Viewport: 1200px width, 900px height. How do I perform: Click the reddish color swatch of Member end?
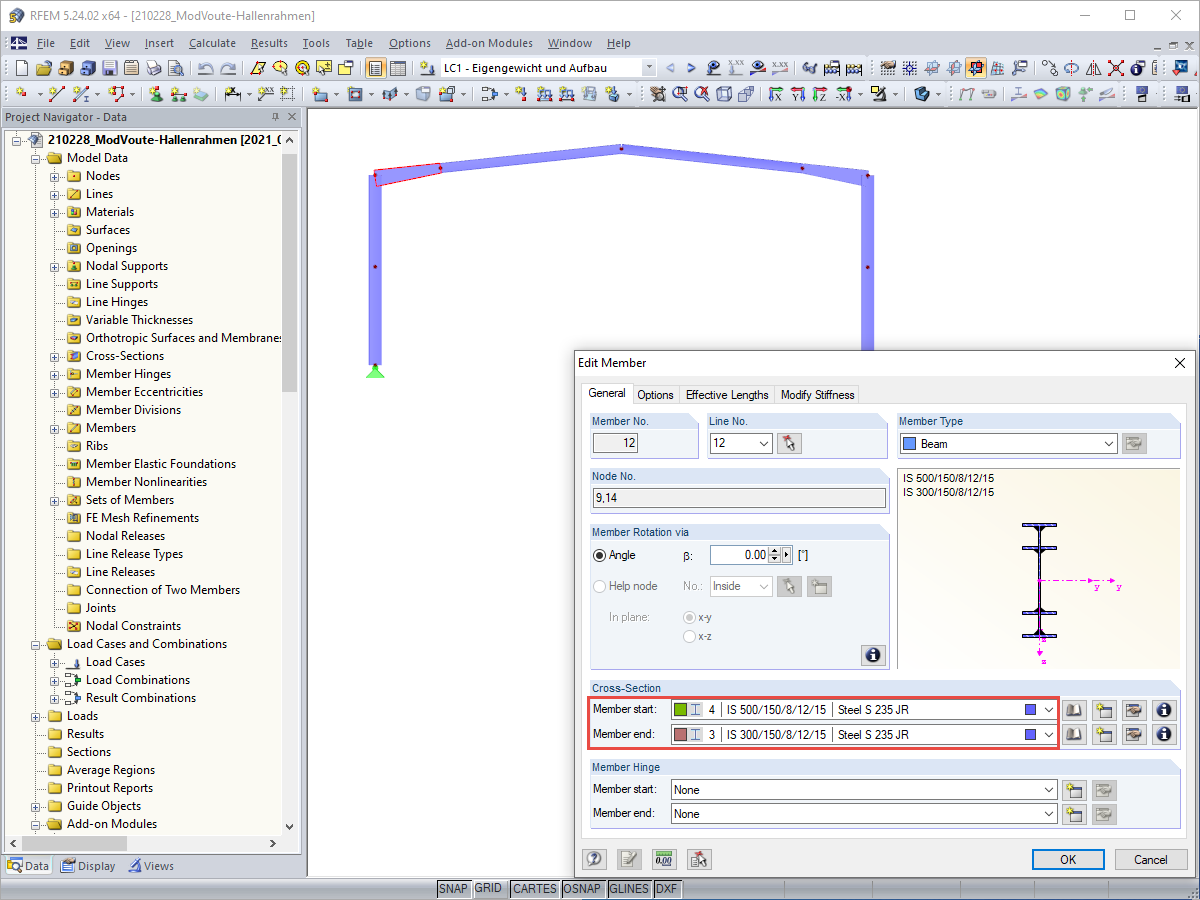click(x=681, y=734)
